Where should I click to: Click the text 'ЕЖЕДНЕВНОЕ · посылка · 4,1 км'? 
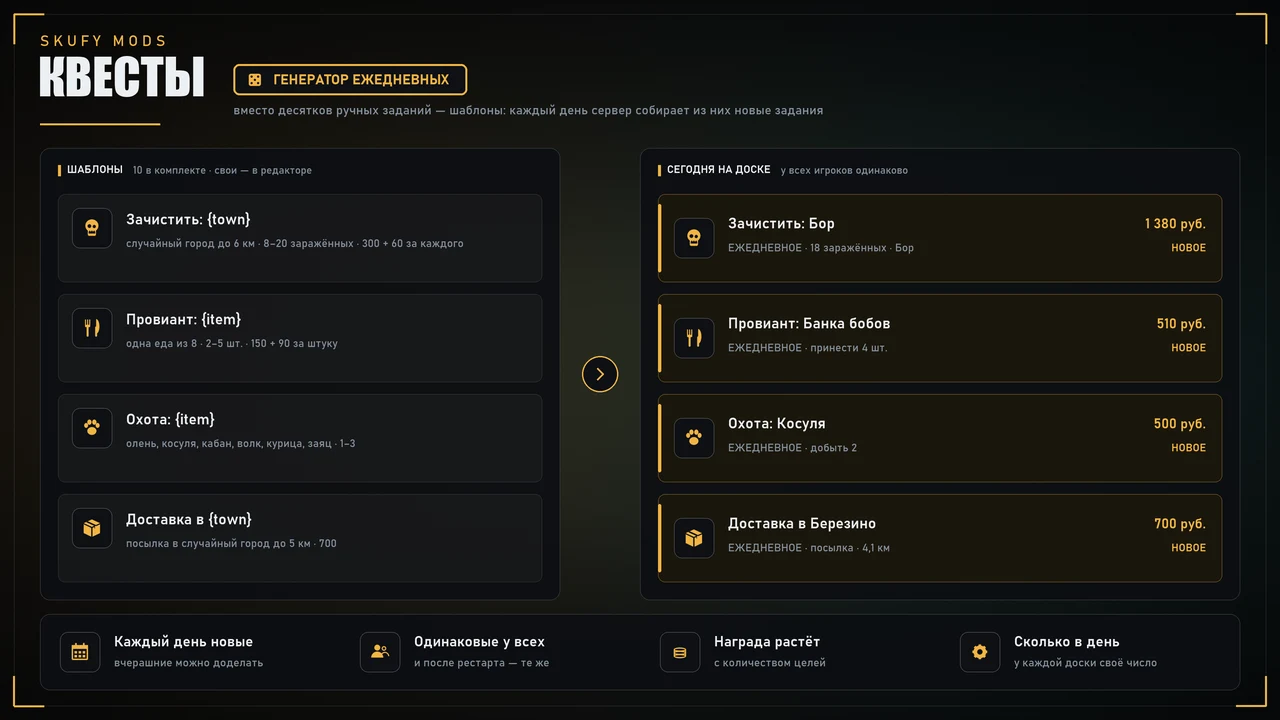pyautogui.click(x=809, y=548)
